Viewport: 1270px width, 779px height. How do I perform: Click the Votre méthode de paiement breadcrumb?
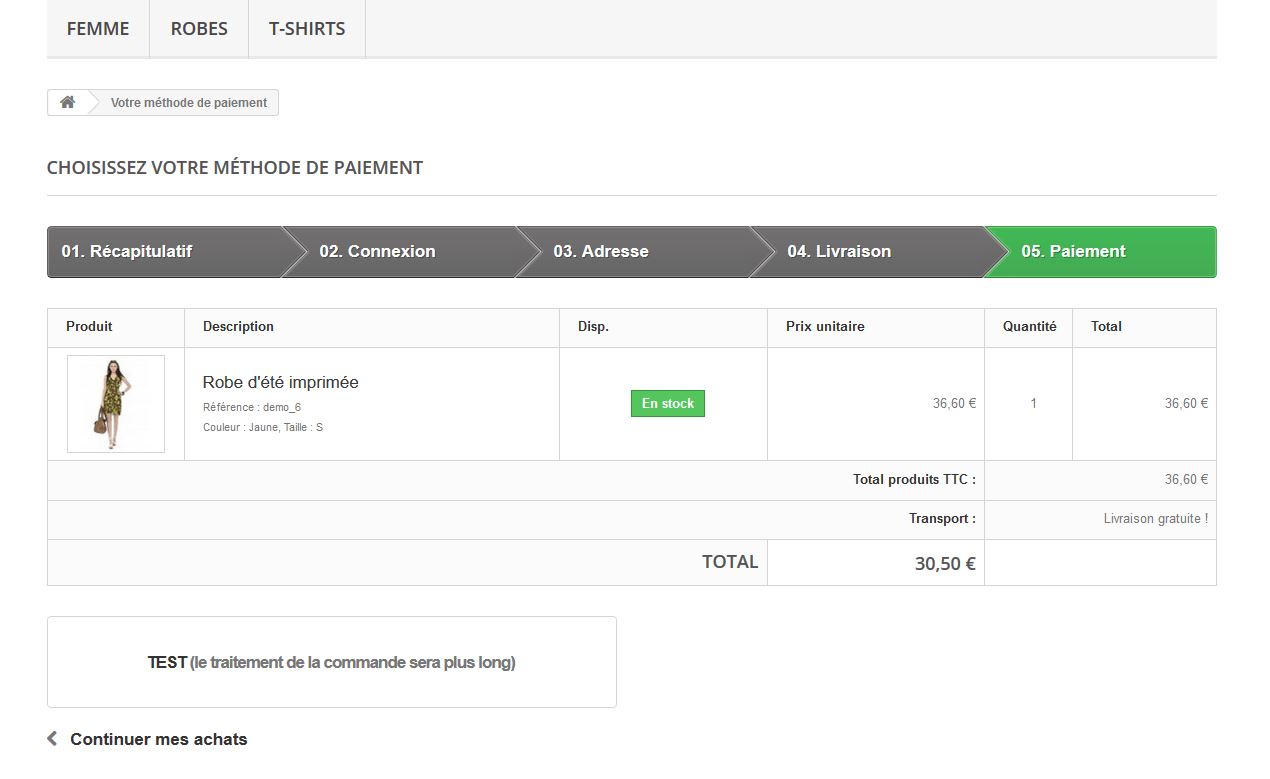[189, 103]
